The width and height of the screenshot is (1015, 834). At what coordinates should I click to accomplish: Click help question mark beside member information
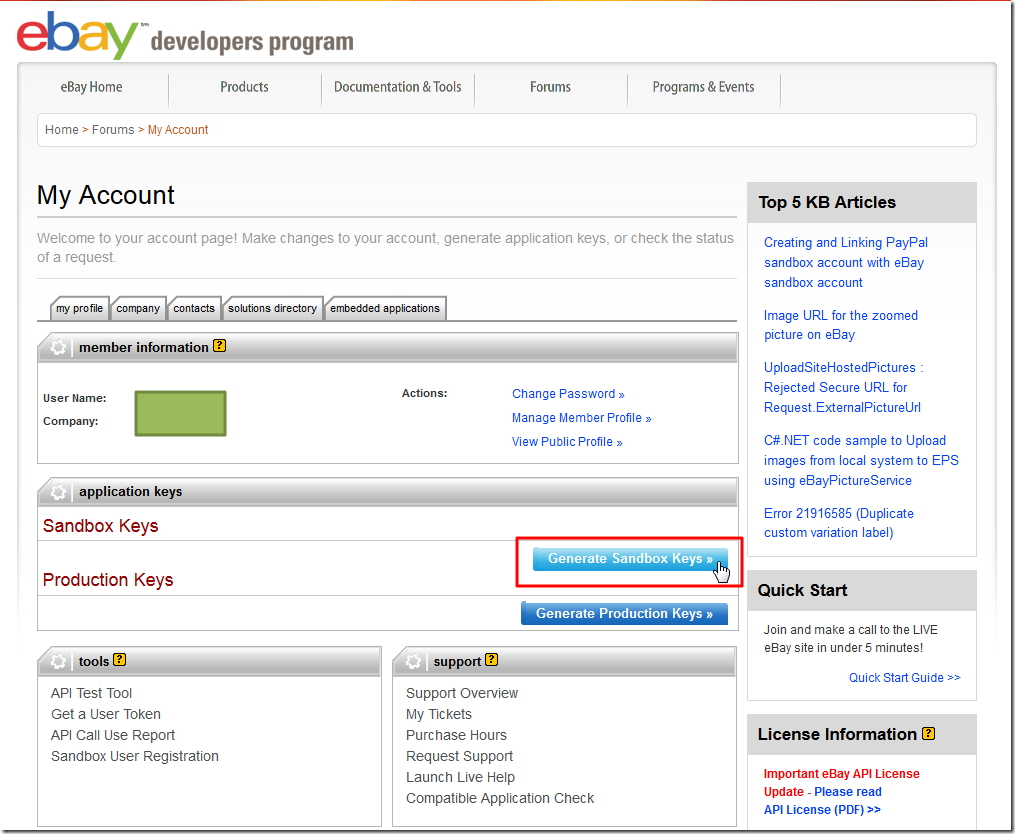coord(219,346)
